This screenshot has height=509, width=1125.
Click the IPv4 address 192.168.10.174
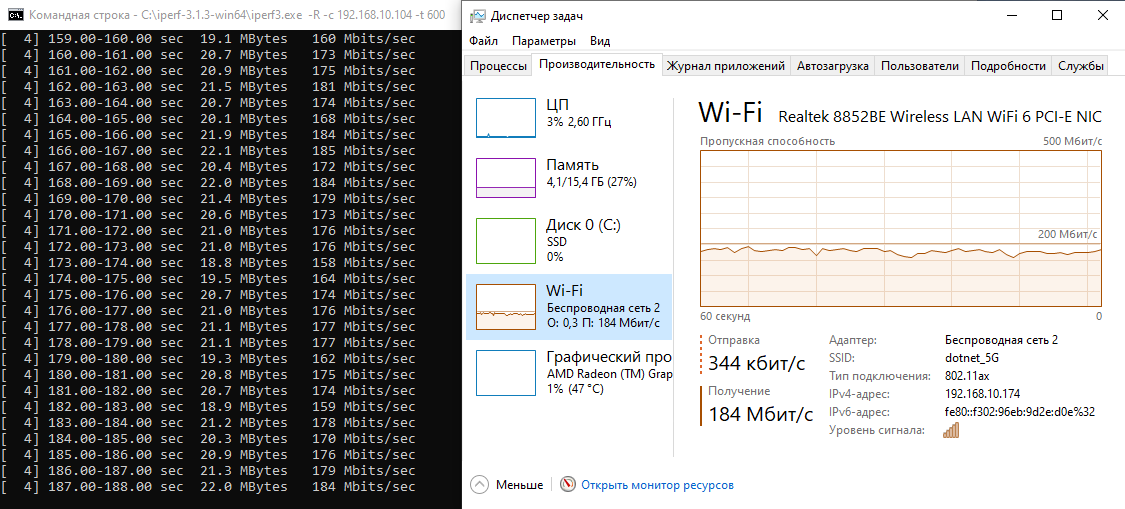coord(982,394)
